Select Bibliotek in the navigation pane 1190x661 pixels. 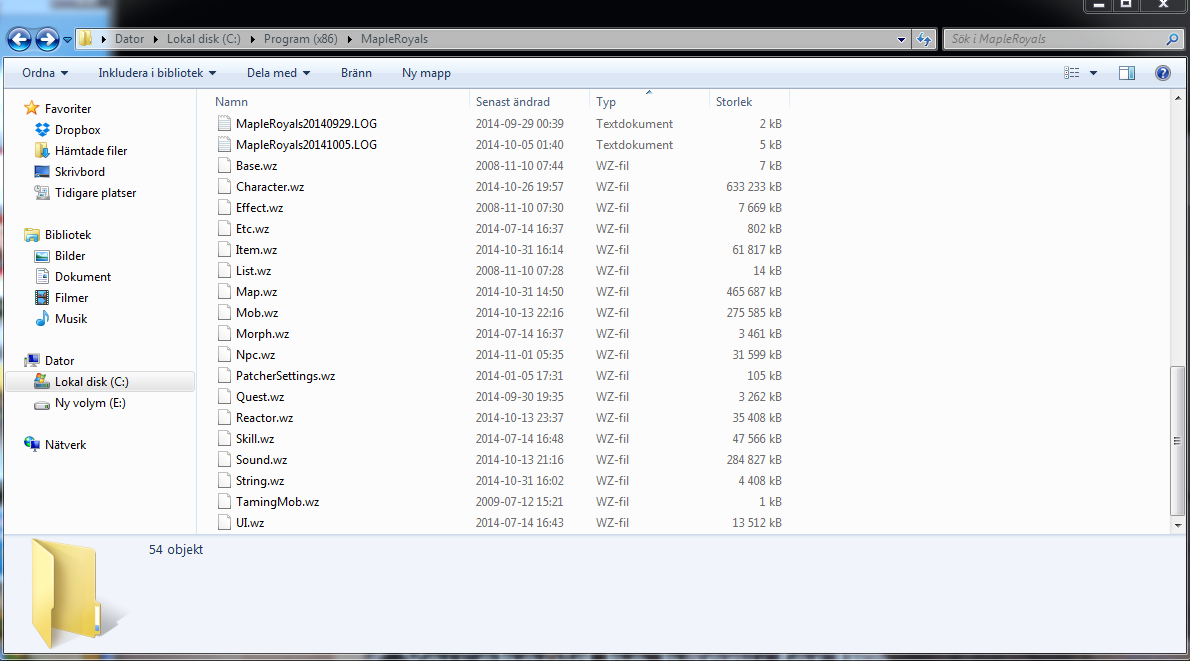(68, 234)
